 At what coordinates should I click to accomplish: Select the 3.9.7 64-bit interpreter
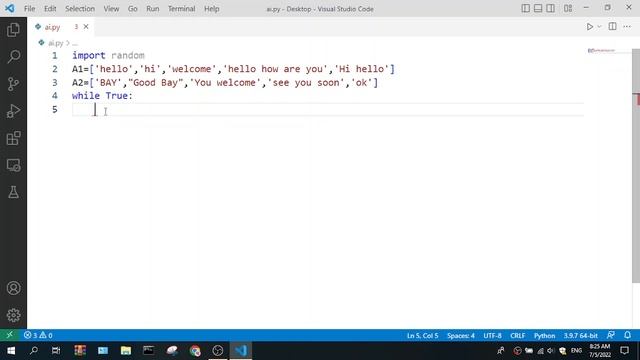[x=580, y=336]
